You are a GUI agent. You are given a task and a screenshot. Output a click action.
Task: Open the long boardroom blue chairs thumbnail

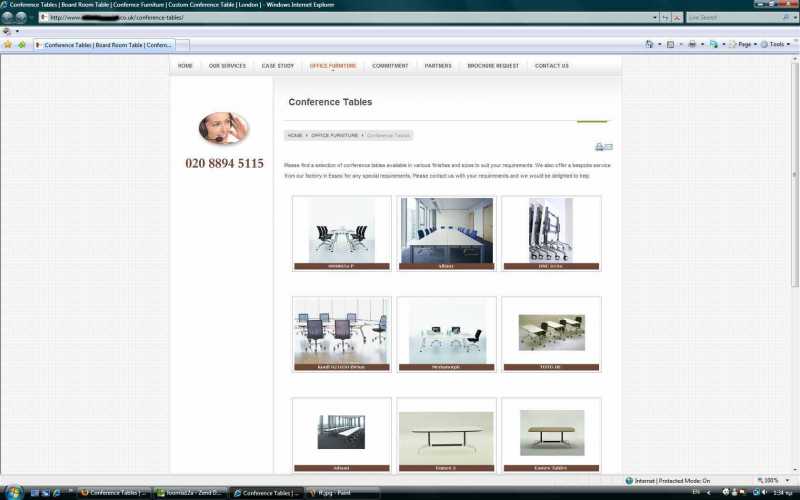point(446,233)
